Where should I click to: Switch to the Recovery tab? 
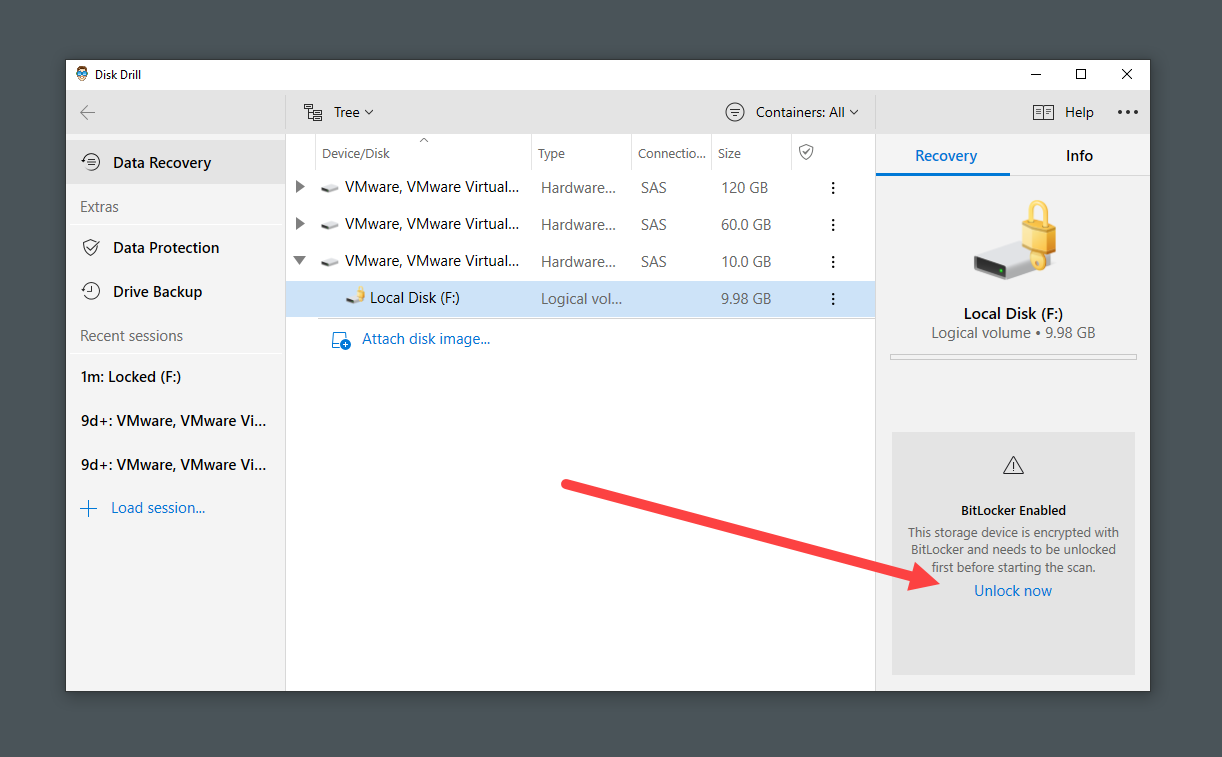pos(945,155)
